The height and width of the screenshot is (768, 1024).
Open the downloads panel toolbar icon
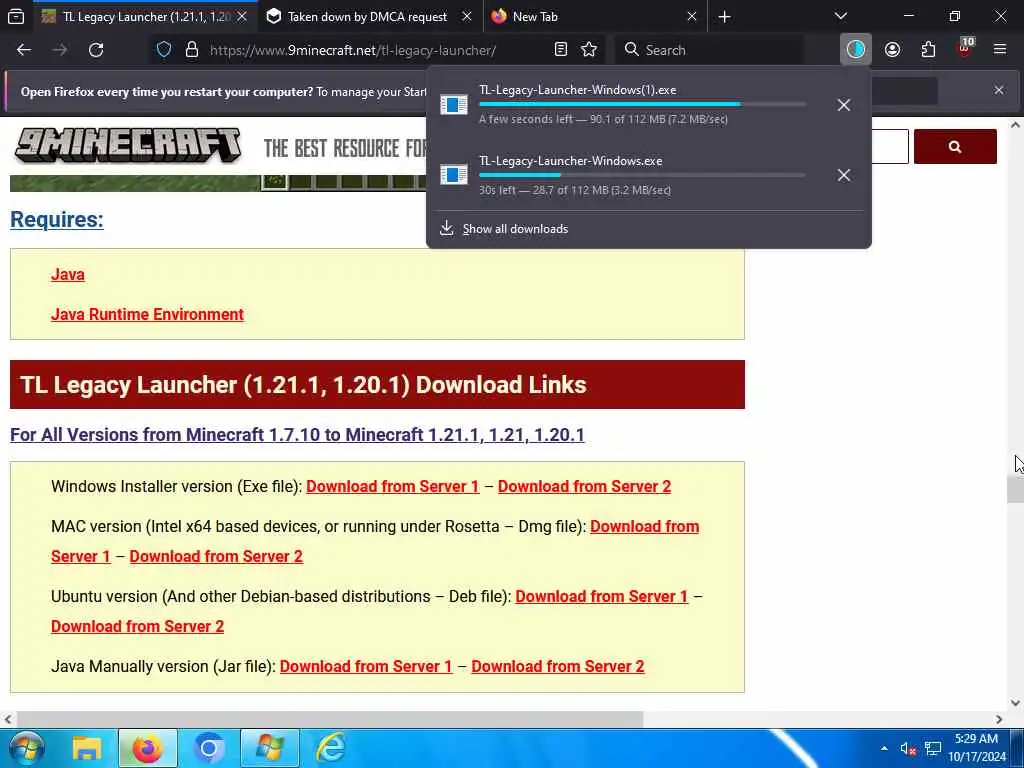[x=856, y=50]
